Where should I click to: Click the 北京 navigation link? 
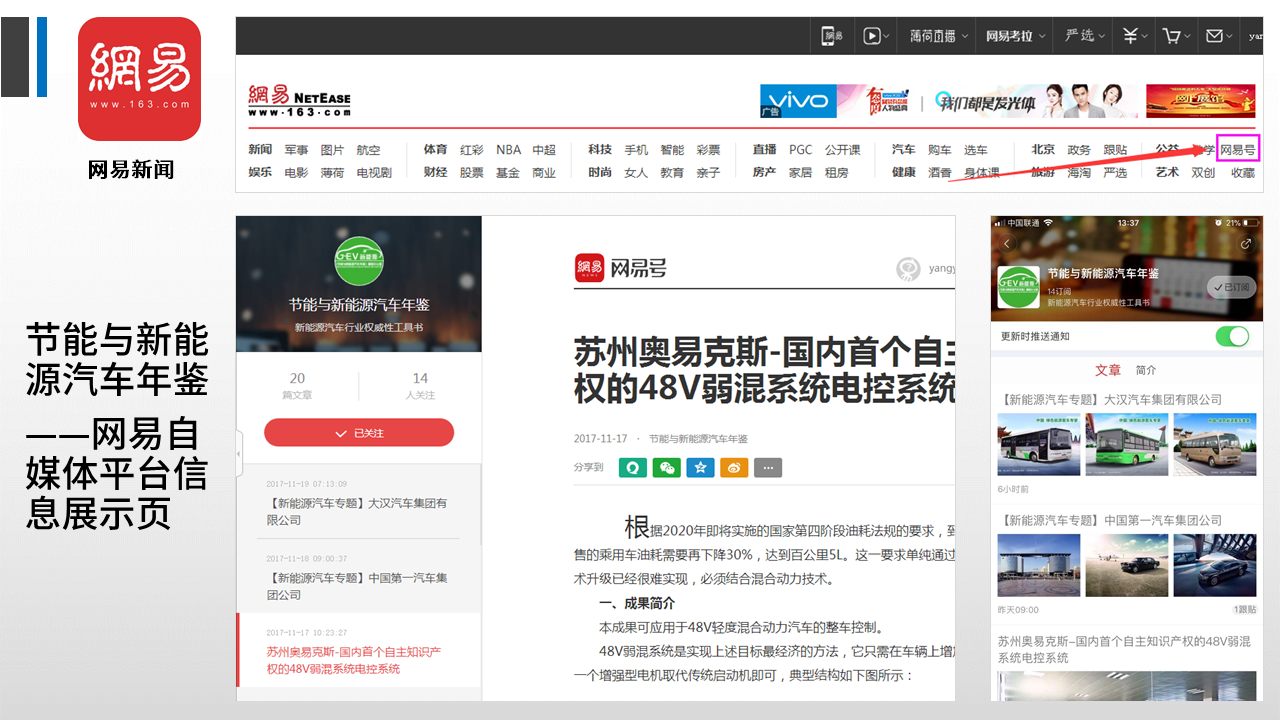click(x=1043, y=150)
